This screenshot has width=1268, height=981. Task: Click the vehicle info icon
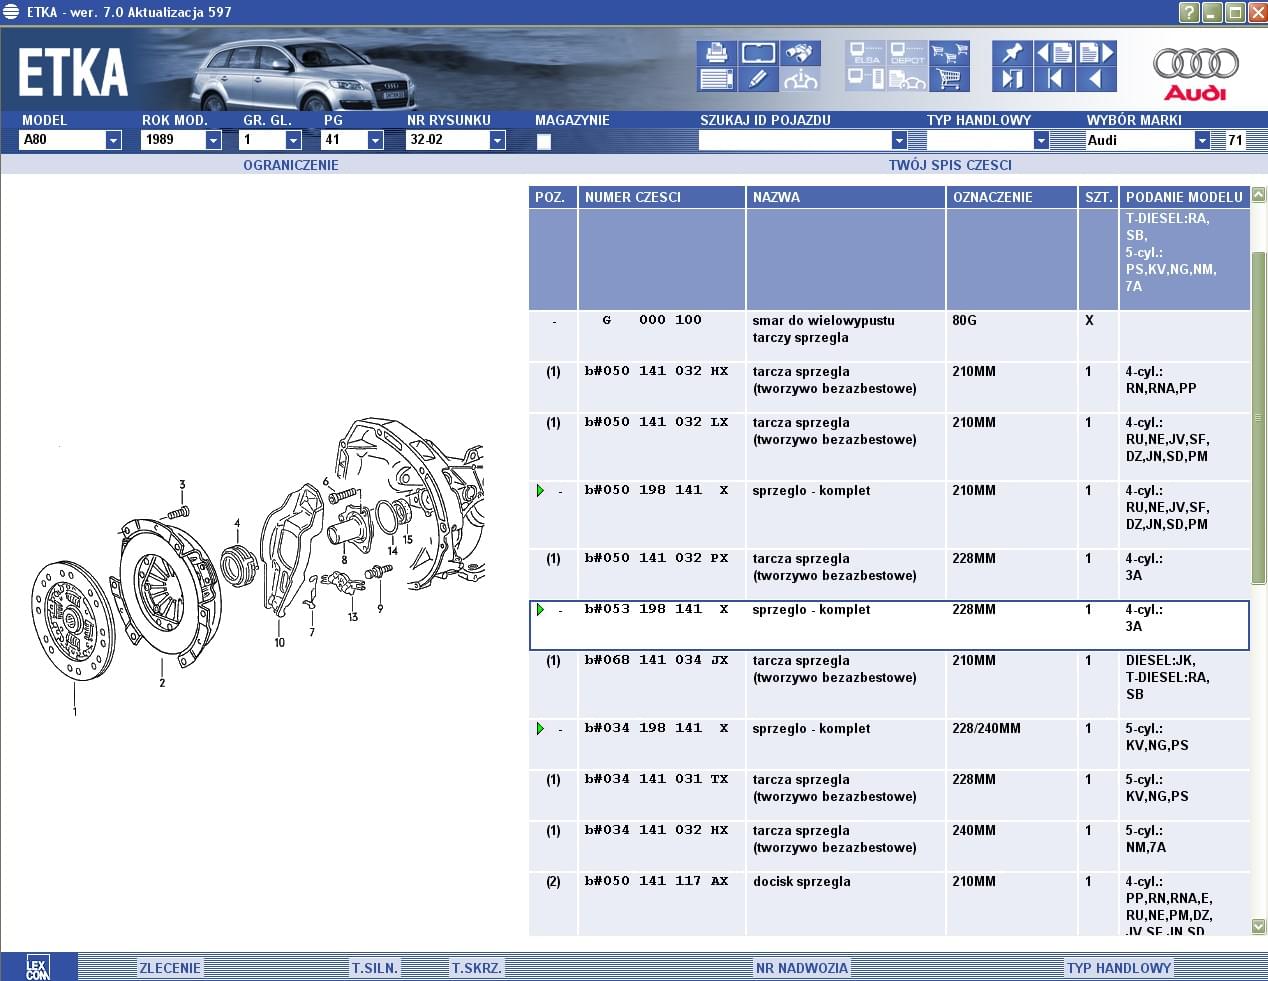click(x=800, y=79)
